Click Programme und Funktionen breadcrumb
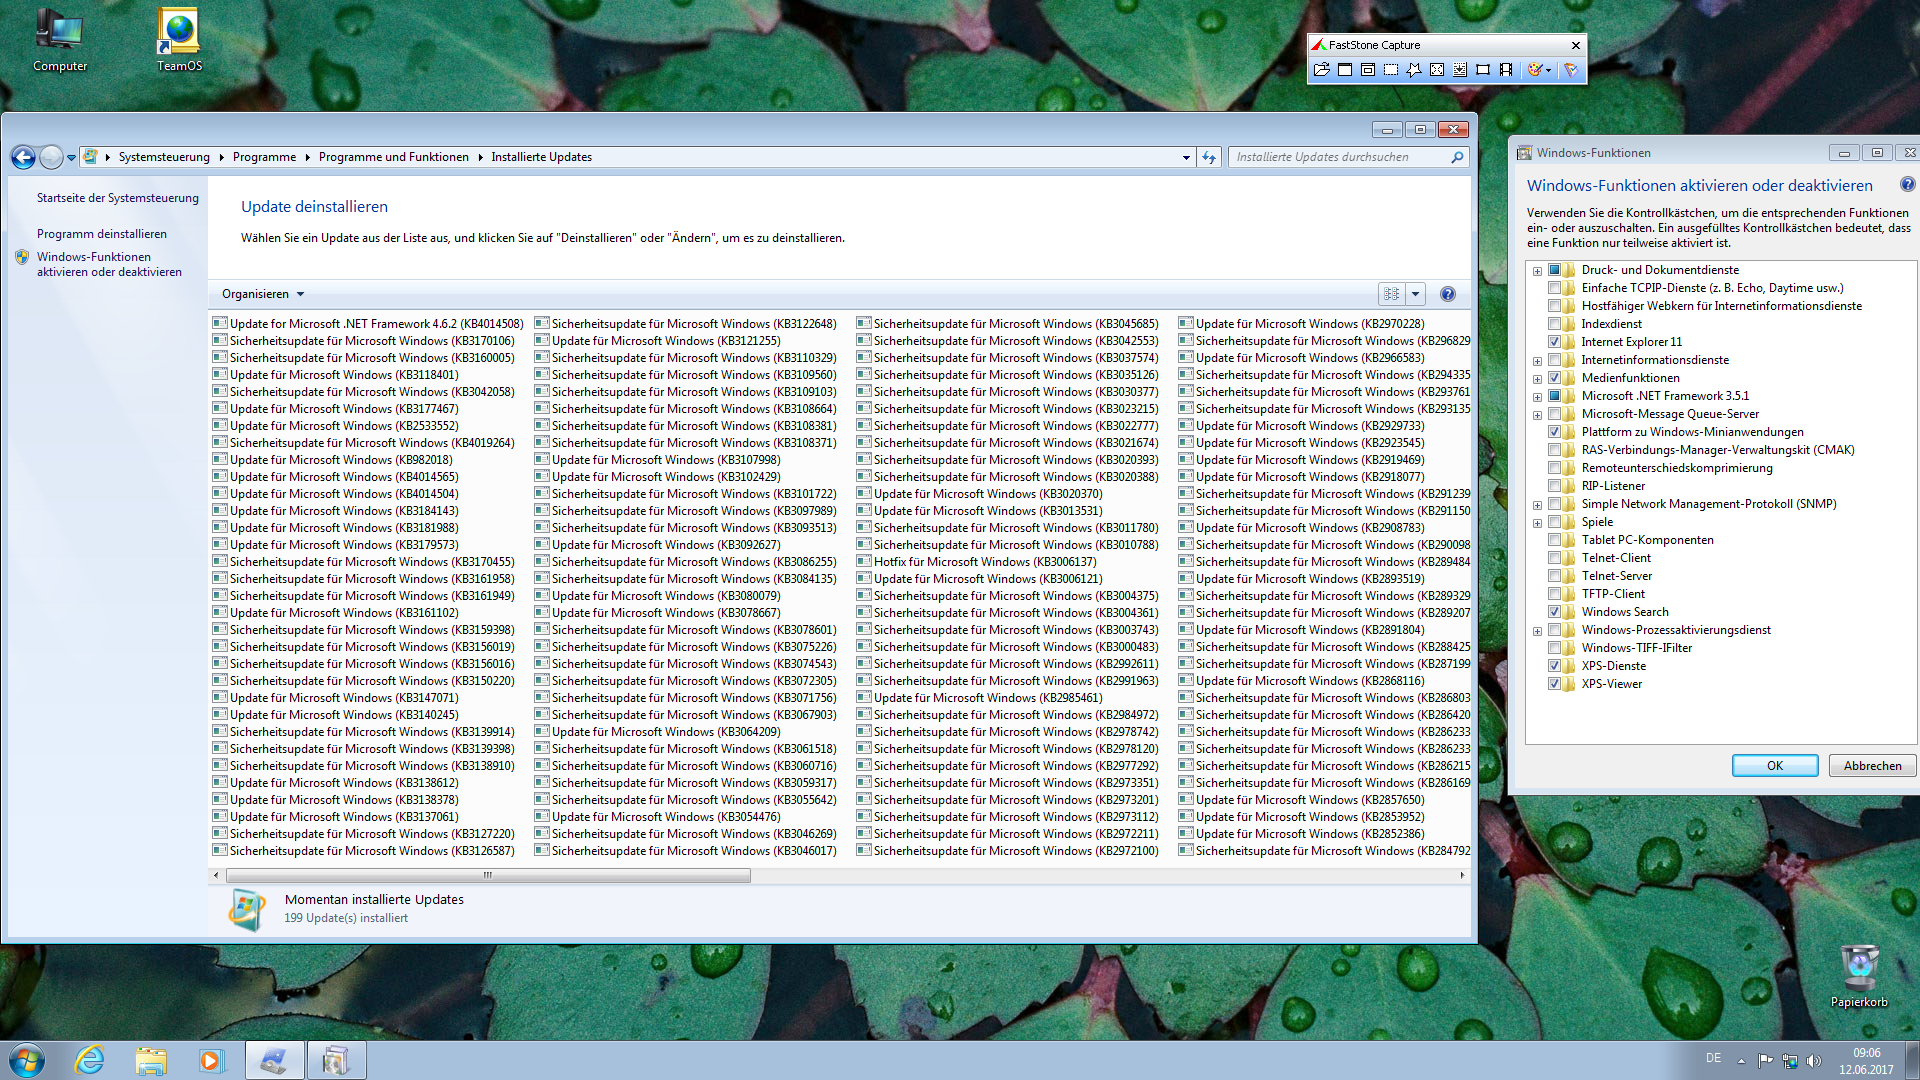1920x1080 pixels. (393, 157)
